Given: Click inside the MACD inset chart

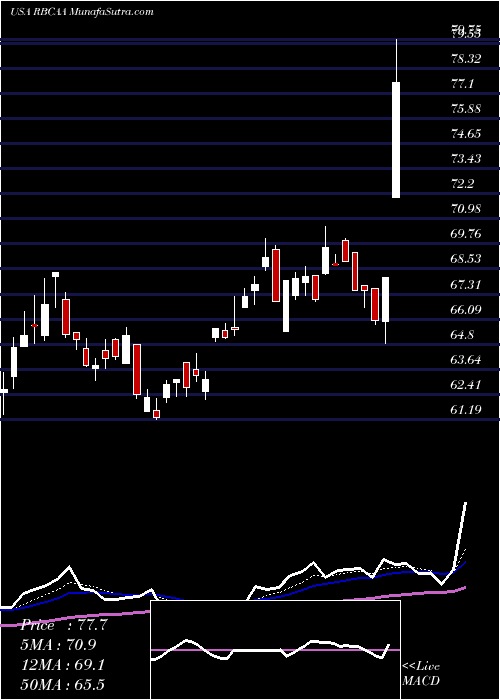Looking at the screenshot, I should point(275,650).
